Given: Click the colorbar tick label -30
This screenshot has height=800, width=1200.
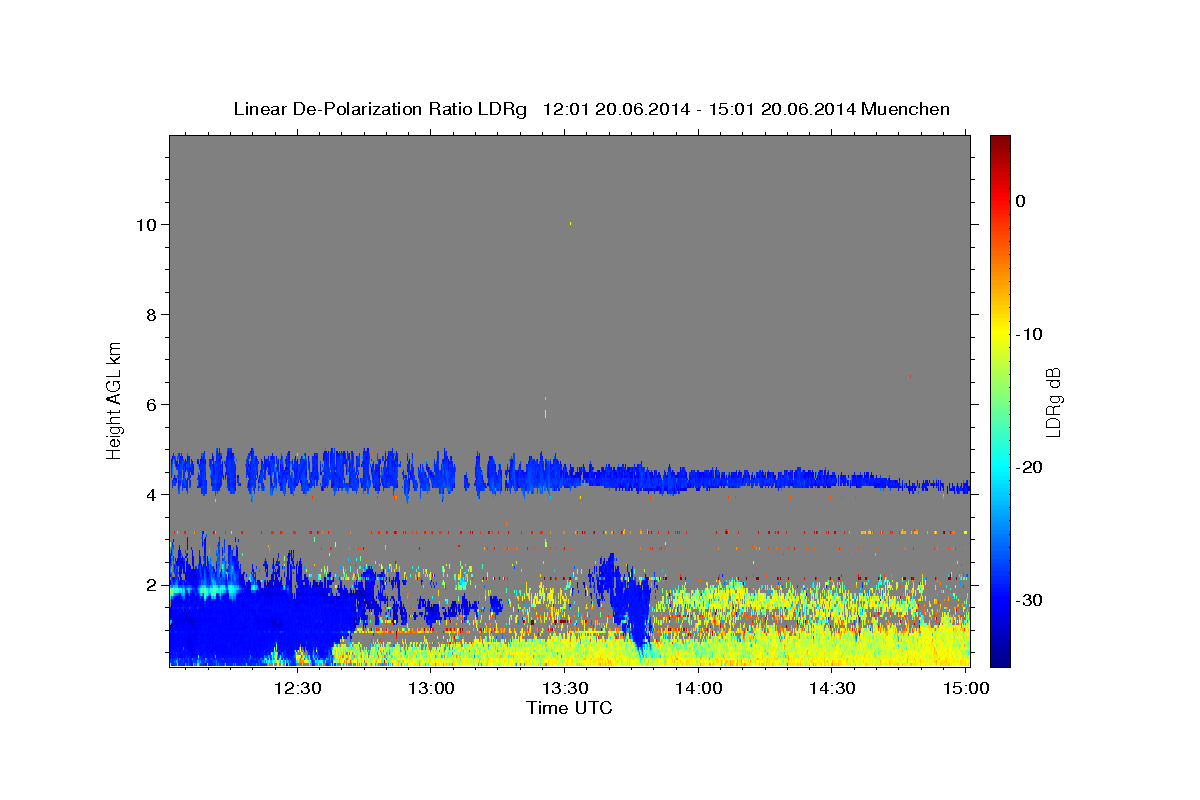Looking at the screenshot, I should (x=1029, y=600).
